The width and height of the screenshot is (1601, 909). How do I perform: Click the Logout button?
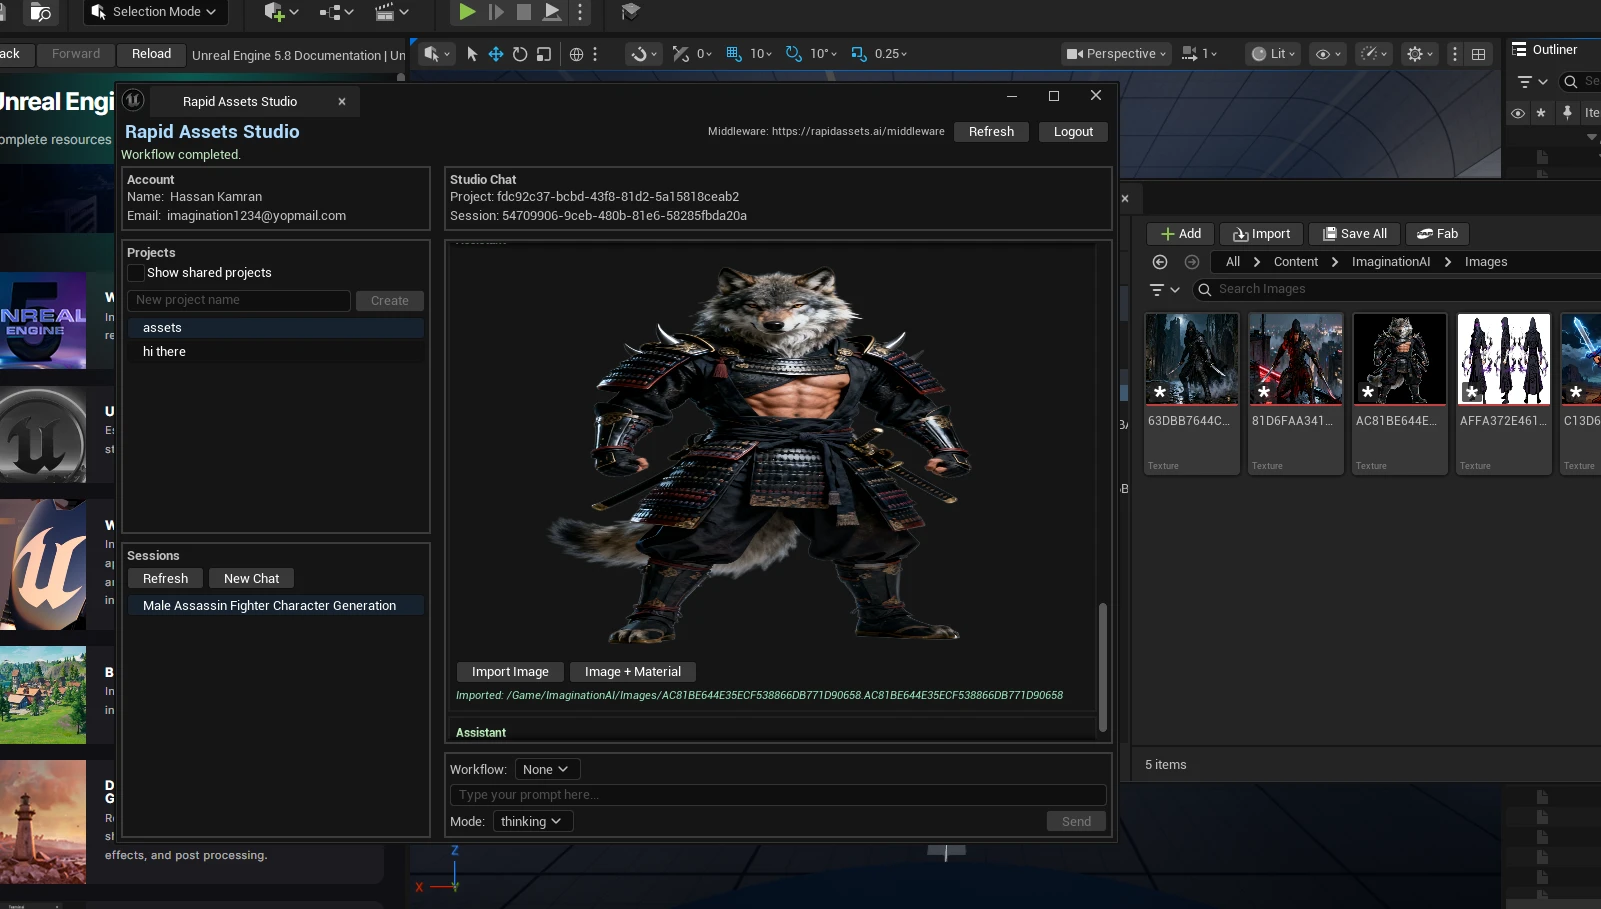point(1073,132)
